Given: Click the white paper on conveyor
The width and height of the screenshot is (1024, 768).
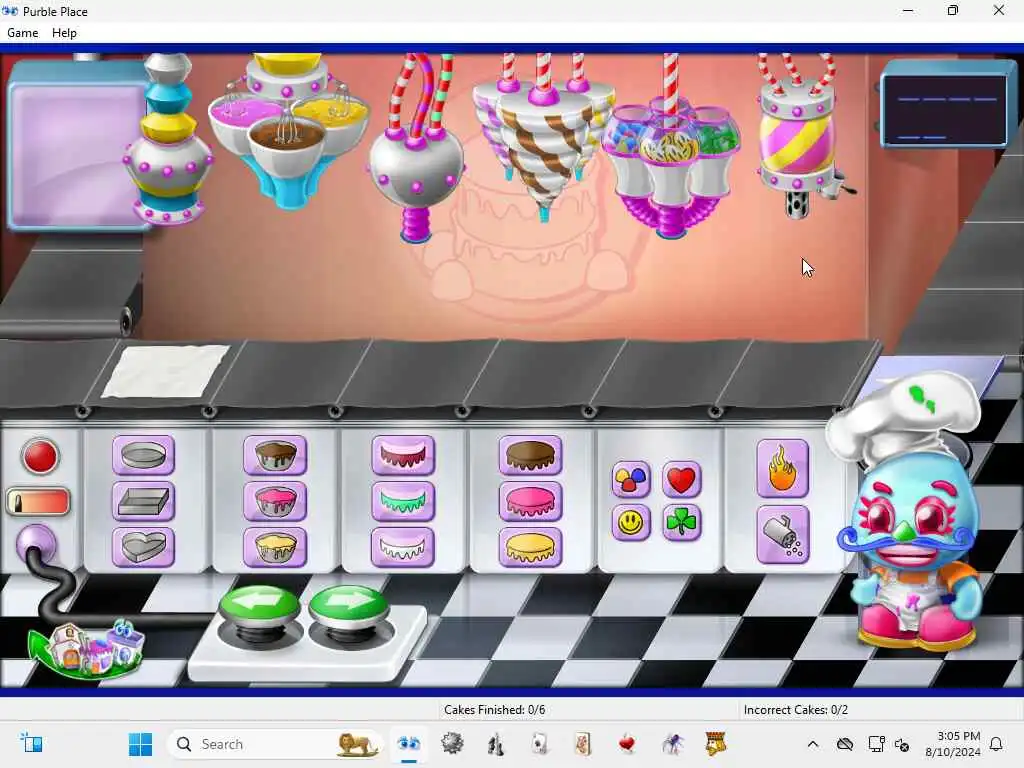Looking at the screenshot, I should (166, 371).
